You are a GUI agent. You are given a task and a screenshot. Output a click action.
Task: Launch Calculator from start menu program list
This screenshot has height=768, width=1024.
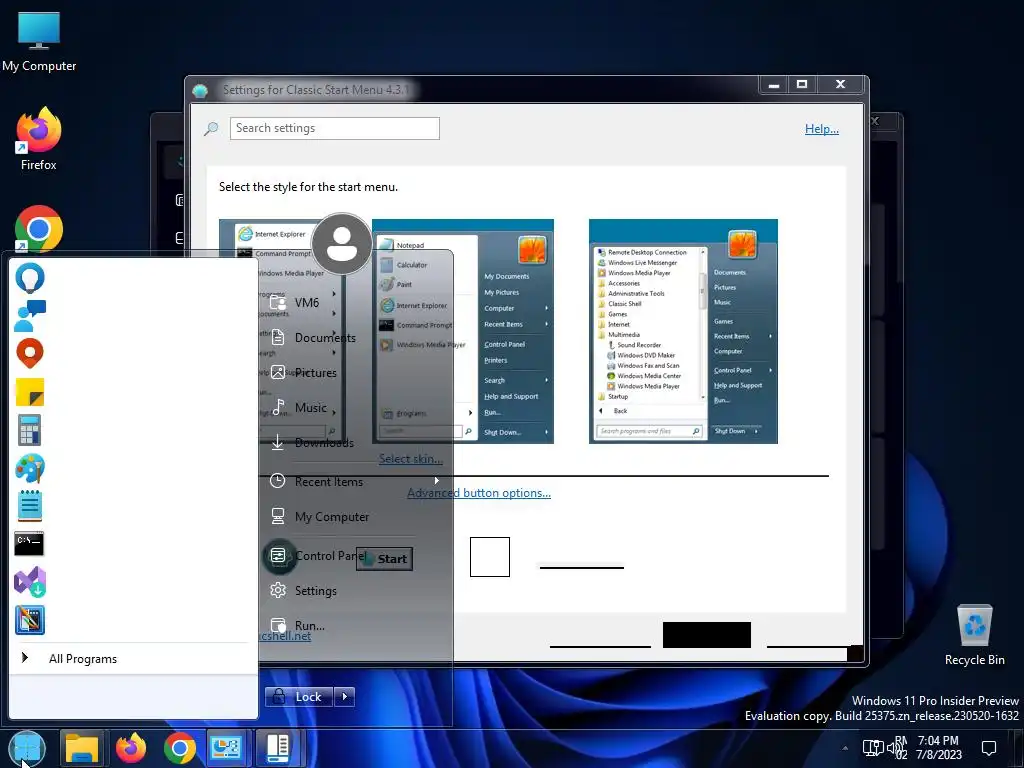(x=30, y=430)
